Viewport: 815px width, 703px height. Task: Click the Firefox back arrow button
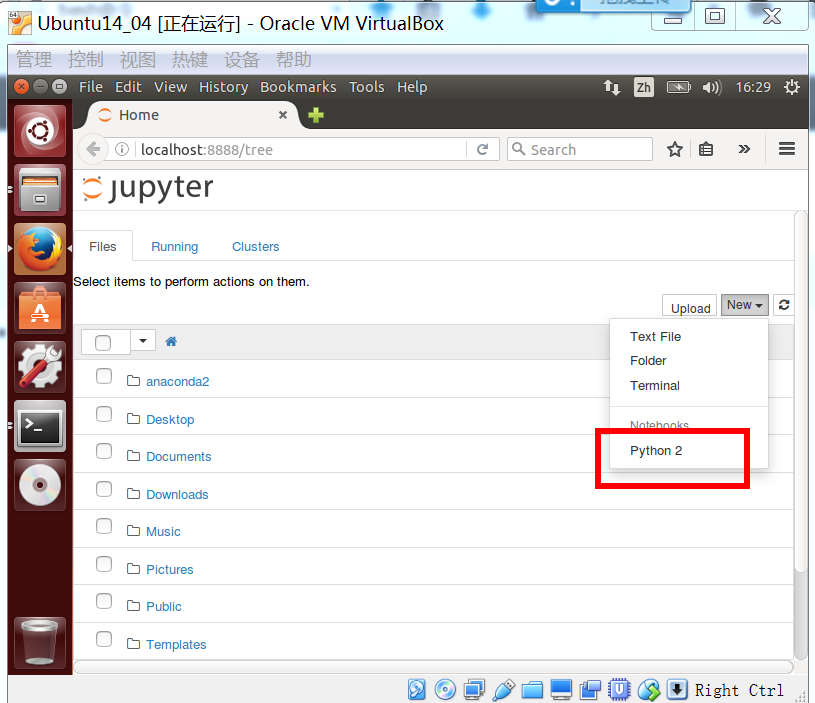93,150
